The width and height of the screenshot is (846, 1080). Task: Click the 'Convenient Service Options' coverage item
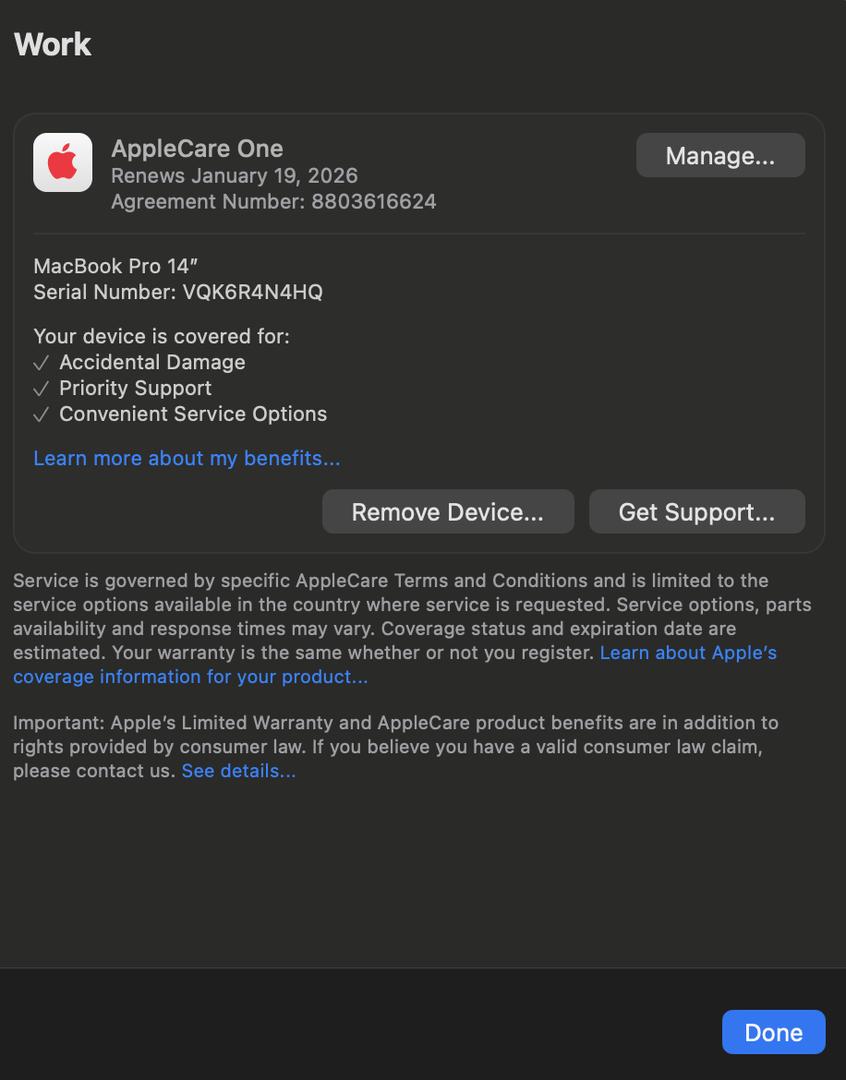pyautogui.click(x=193, y=414)
